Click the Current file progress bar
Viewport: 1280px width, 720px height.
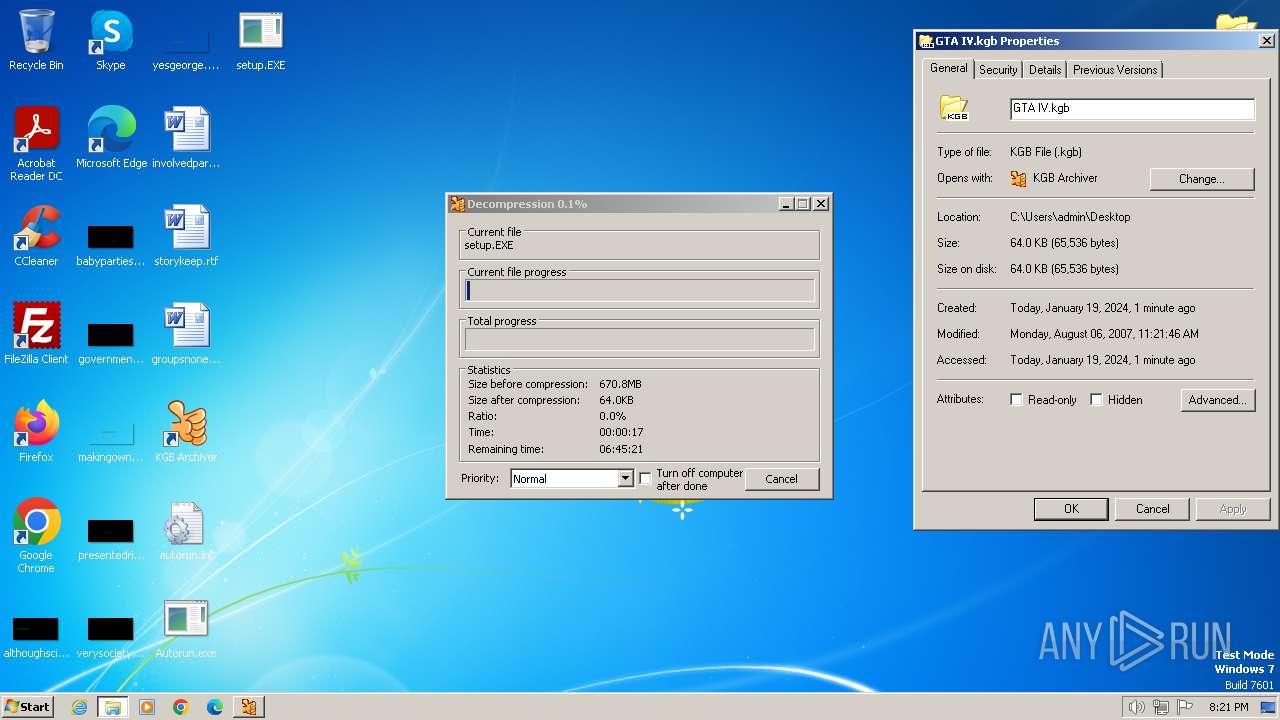pos(640,291)
